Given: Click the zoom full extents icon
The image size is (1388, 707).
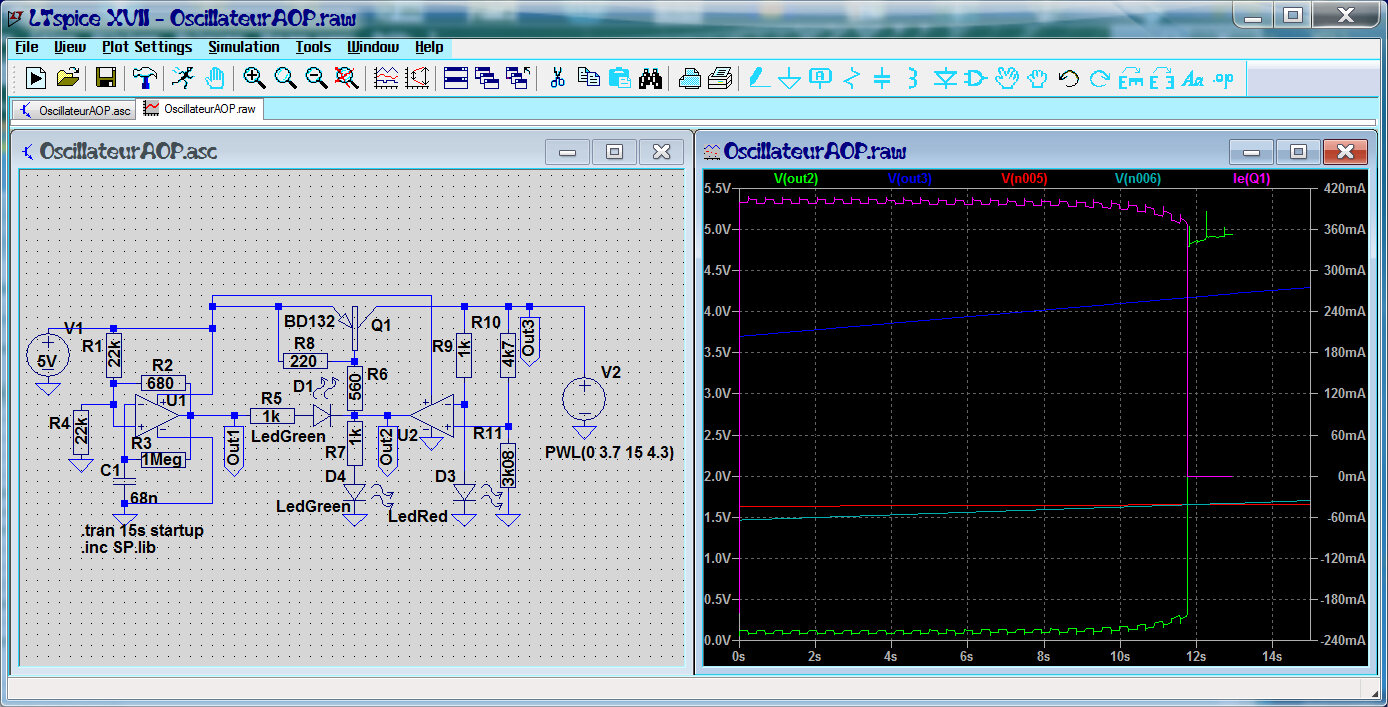Looking at the screenshot, I should (346, 77).
